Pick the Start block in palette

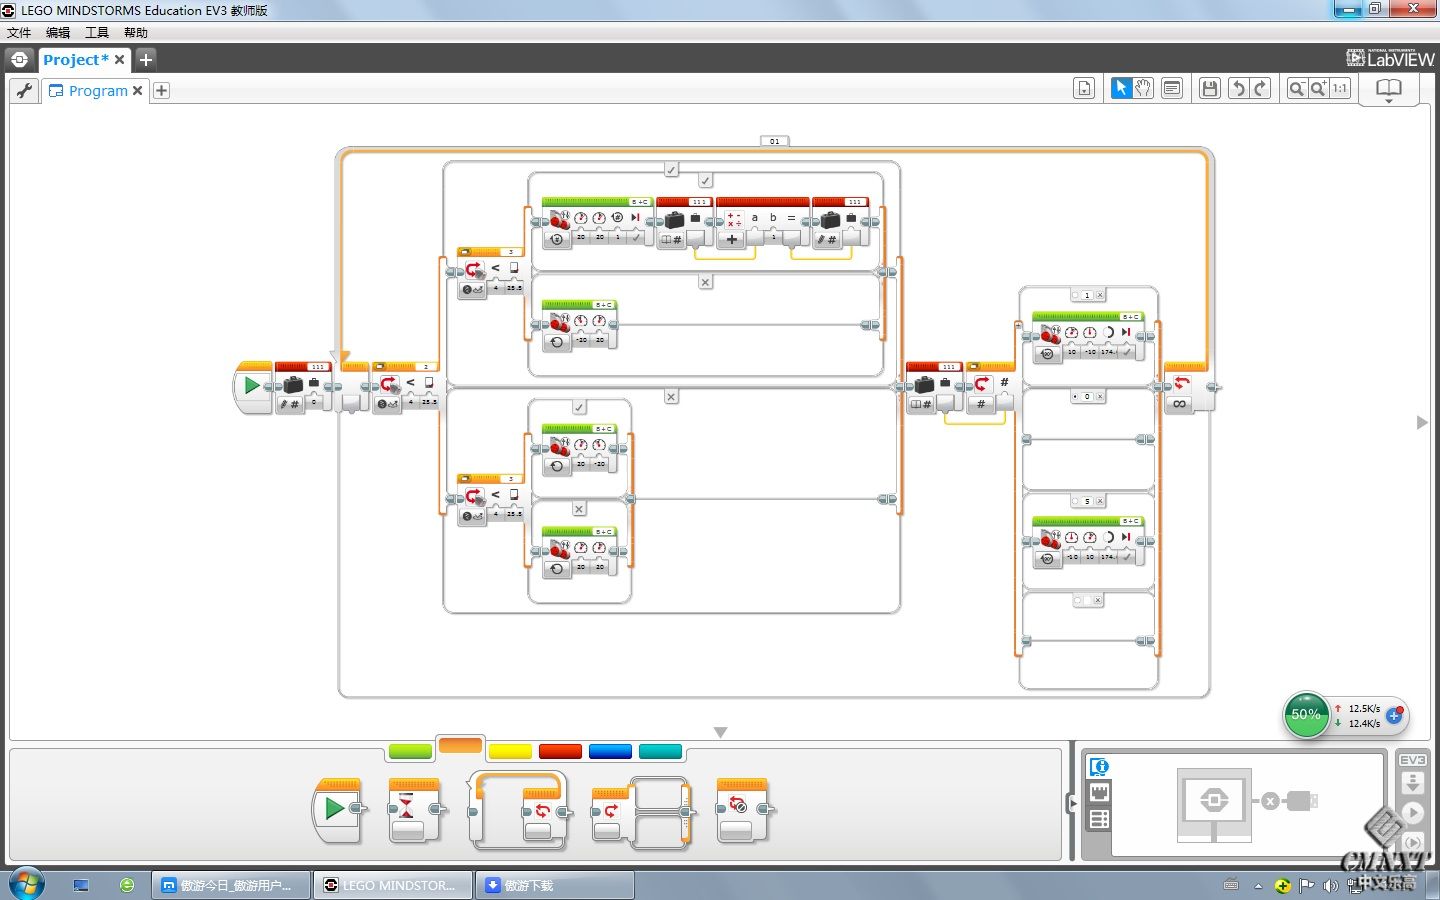(x=339, y=810)
